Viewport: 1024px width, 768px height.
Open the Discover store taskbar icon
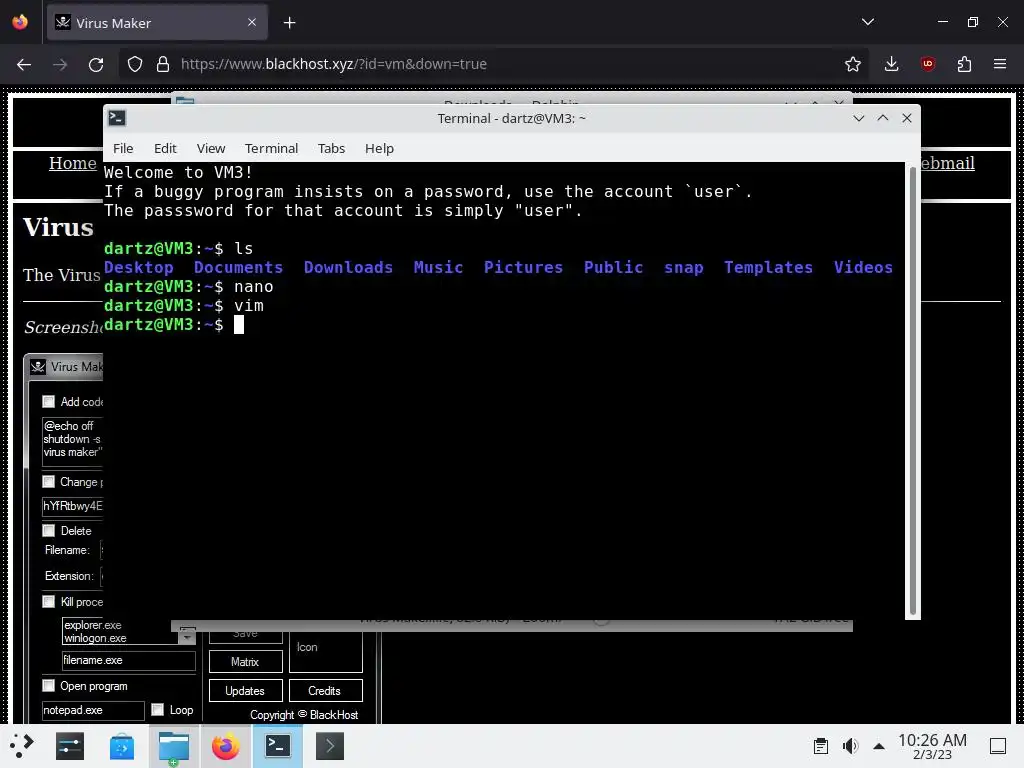coord(121,746)
